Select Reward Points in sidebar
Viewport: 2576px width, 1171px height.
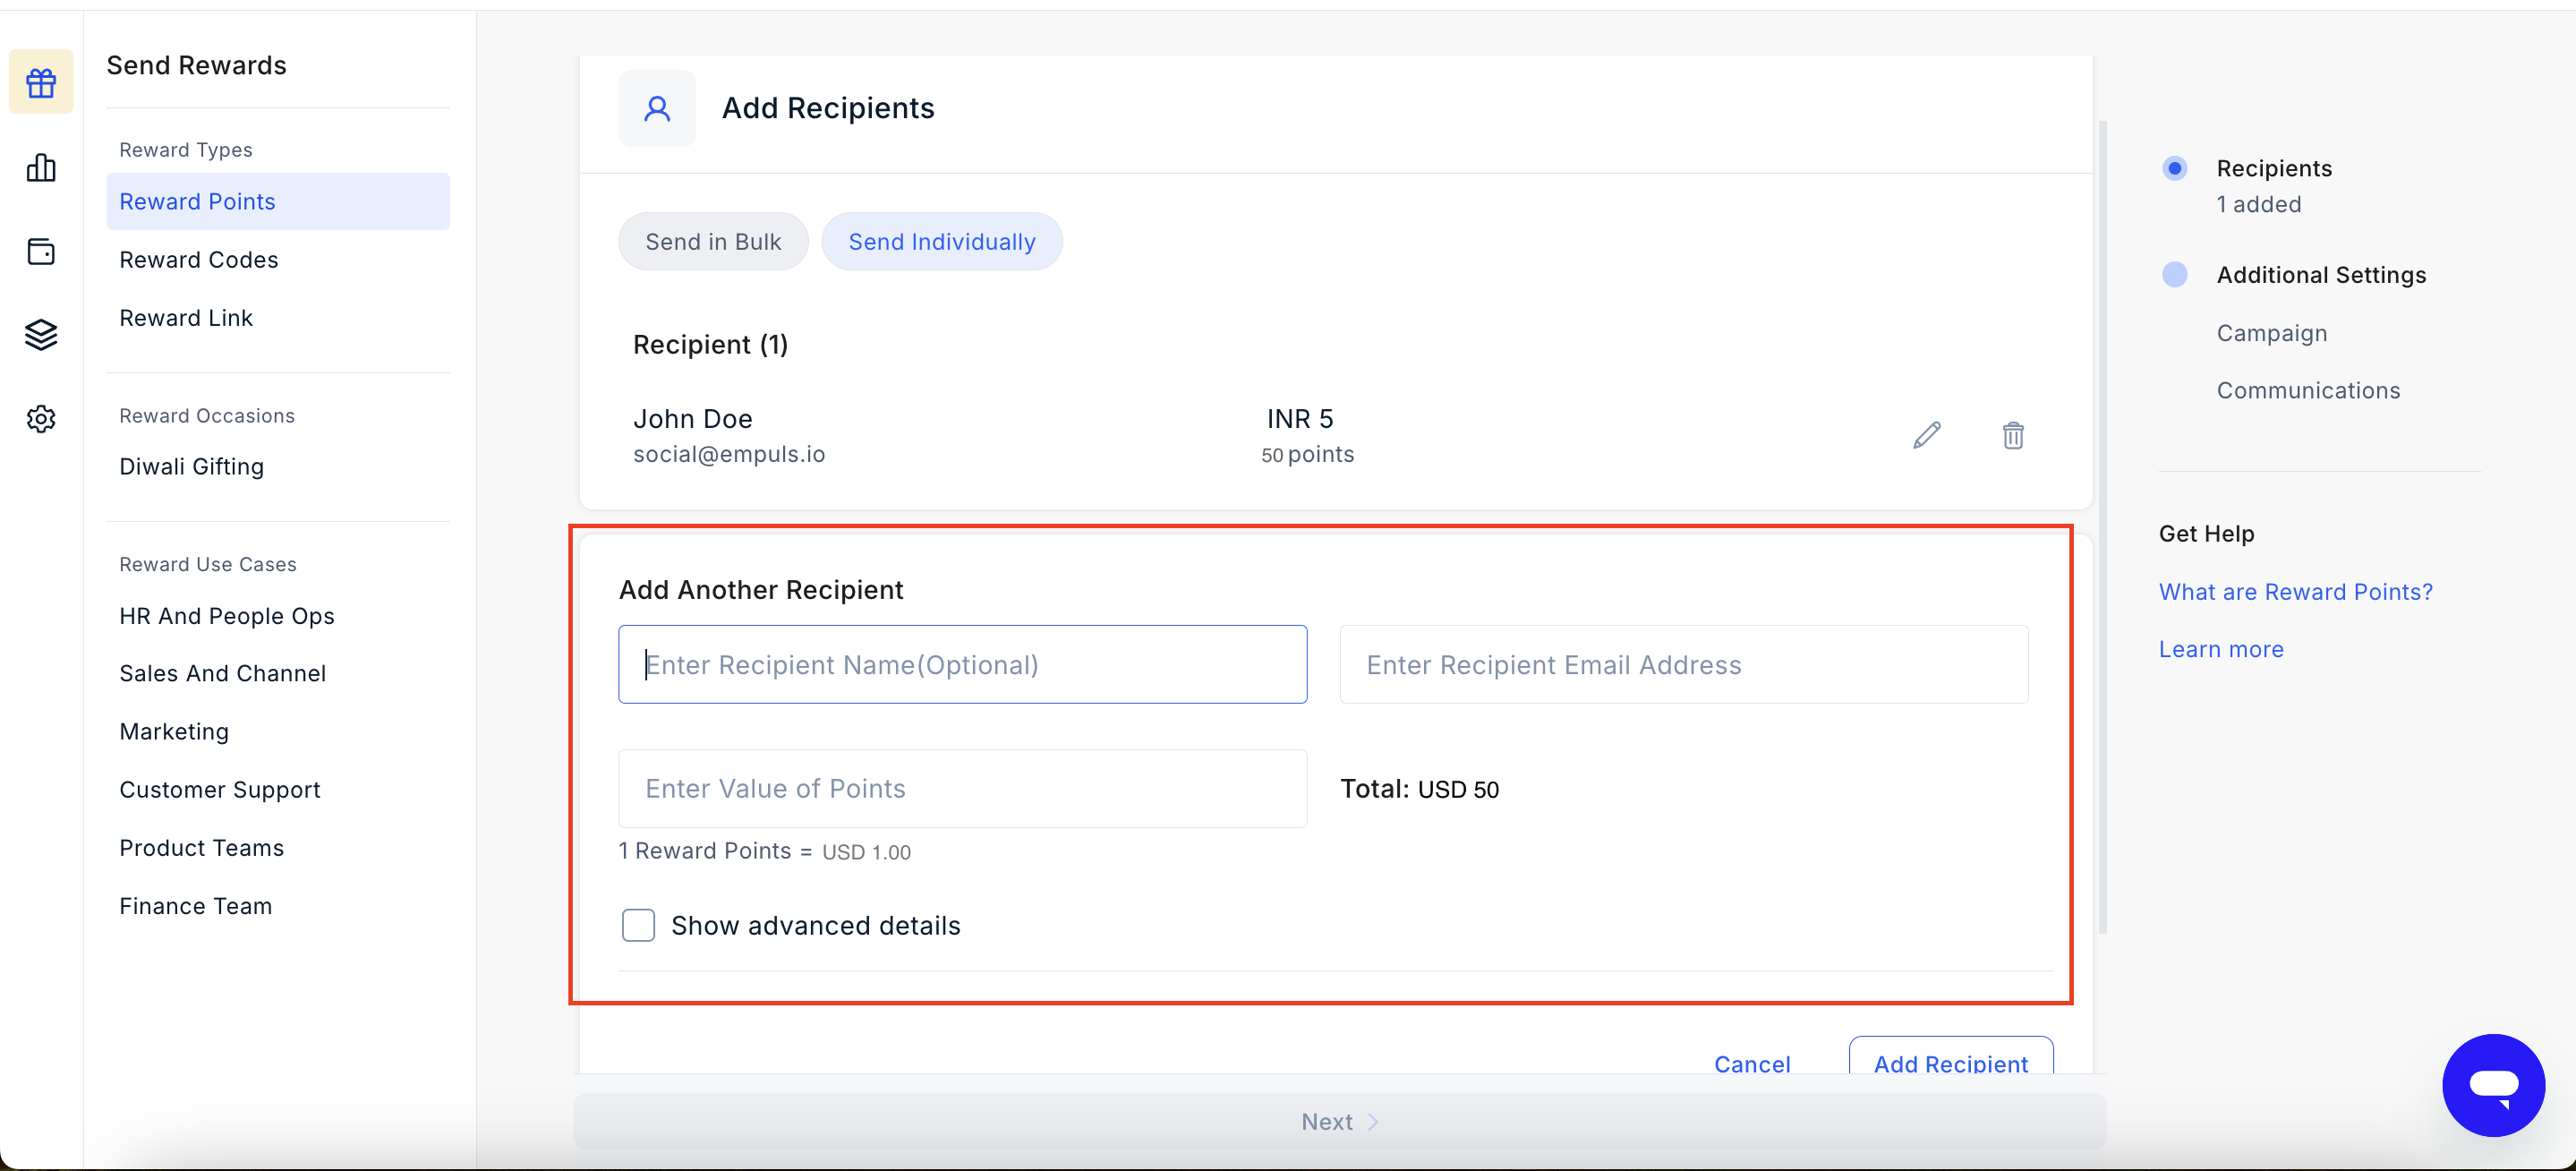coord(278,201)
